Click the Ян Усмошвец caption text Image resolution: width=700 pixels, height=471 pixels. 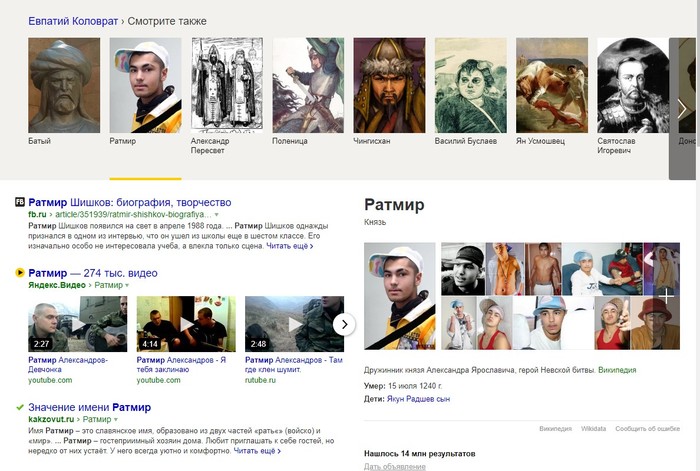pyautogui.click(x=540, y=141)
